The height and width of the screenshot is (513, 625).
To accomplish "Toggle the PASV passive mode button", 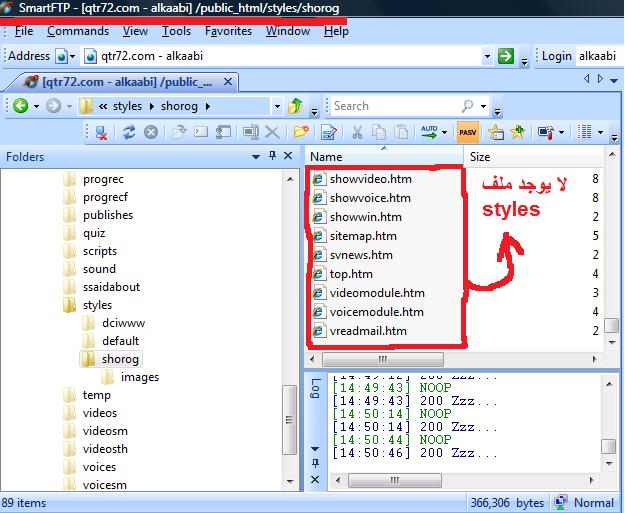I will [x=466, y=131].
